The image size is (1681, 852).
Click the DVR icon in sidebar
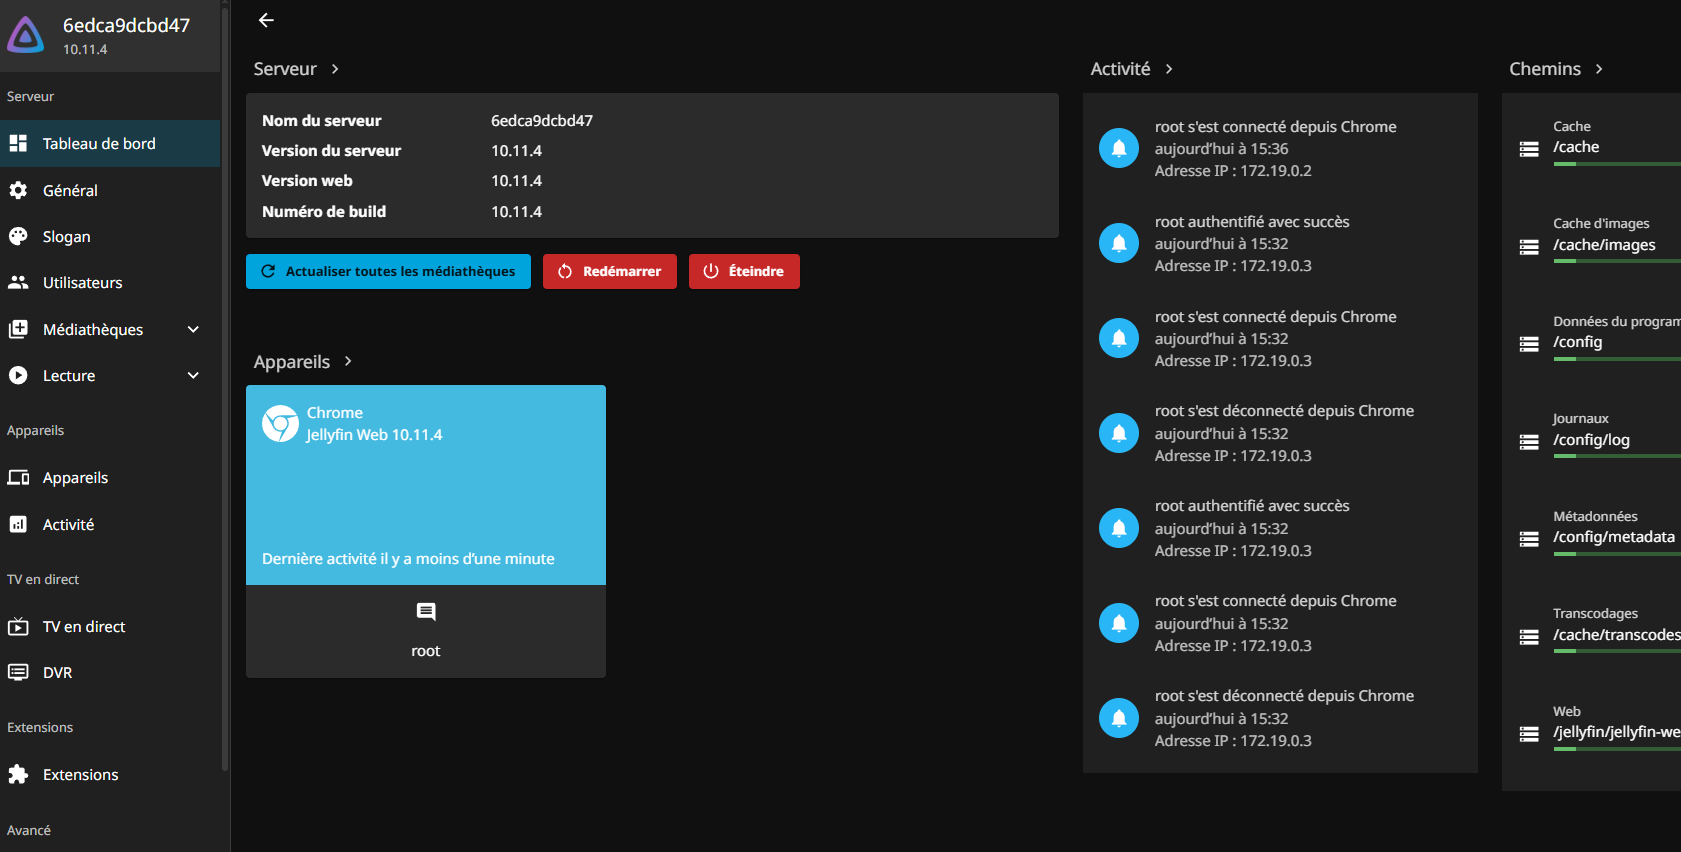pyautogui.click(x=18, y=672)
